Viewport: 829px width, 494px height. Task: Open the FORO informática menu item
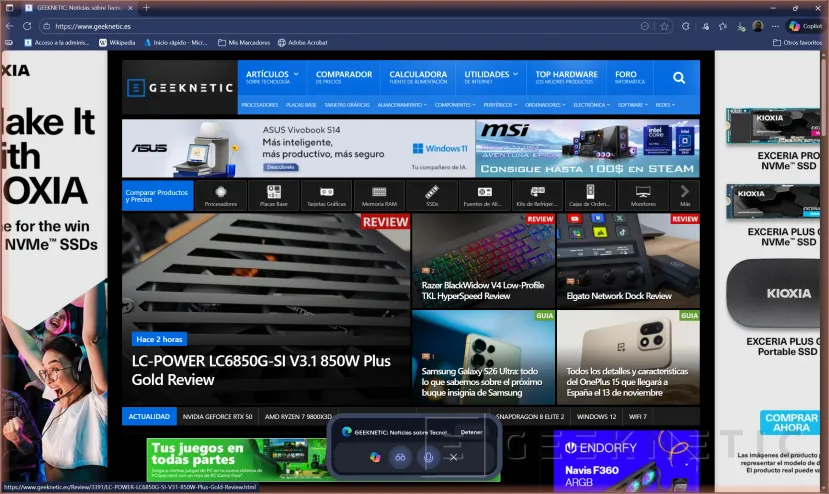pos(630,77)
